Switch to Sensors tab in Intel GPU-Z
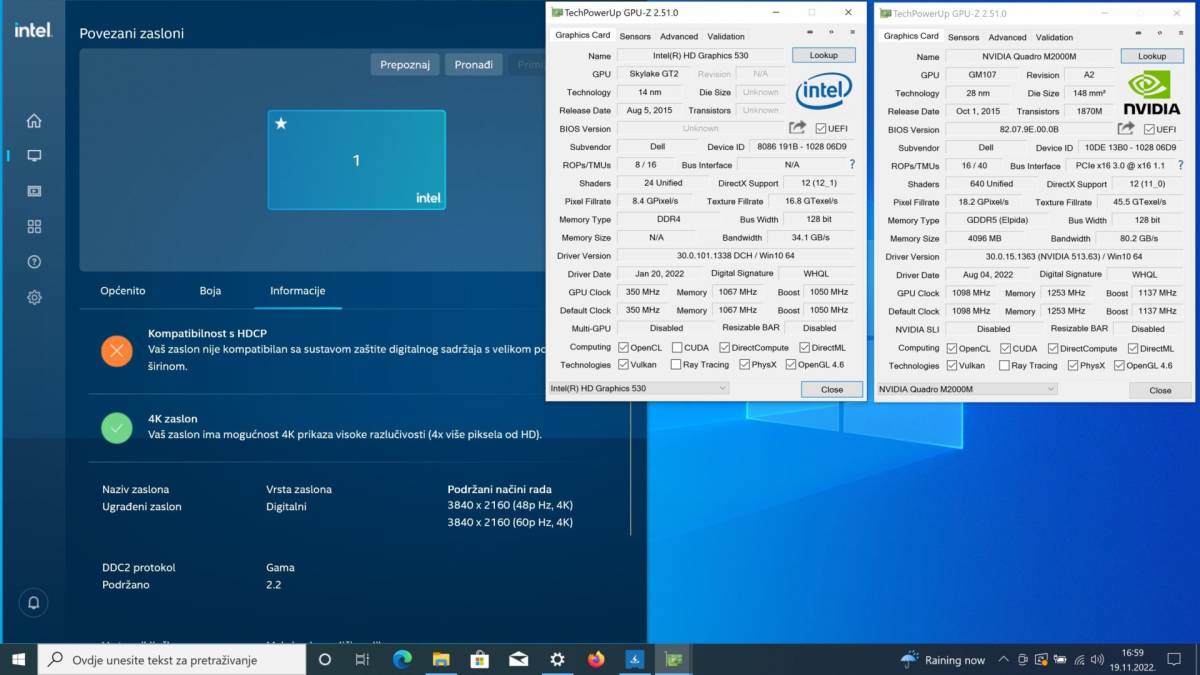This screenshot has height=675, width=1200. (x=634, y=36)
